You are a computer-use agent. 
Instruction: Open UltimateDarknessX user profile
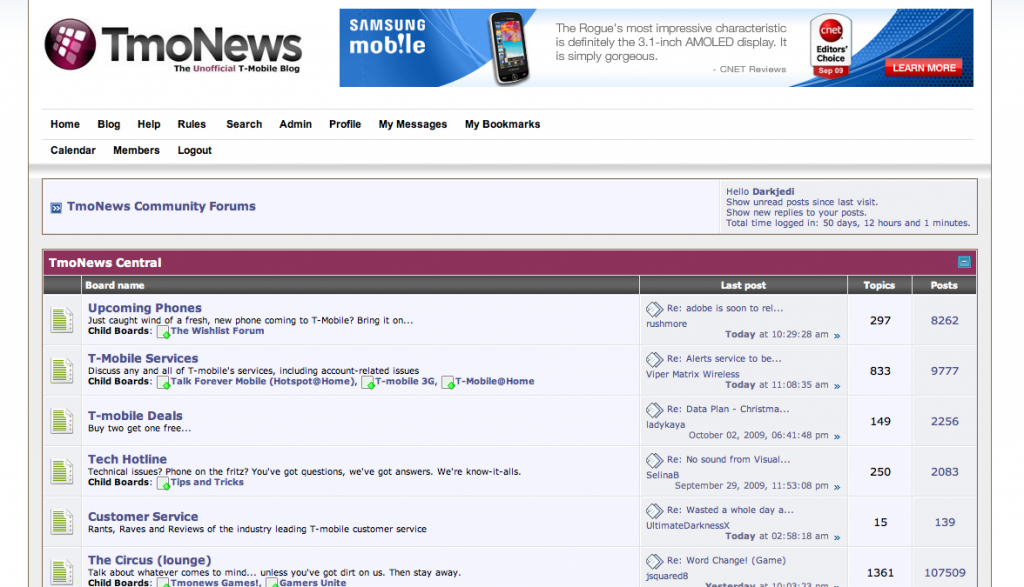(688, 526)
